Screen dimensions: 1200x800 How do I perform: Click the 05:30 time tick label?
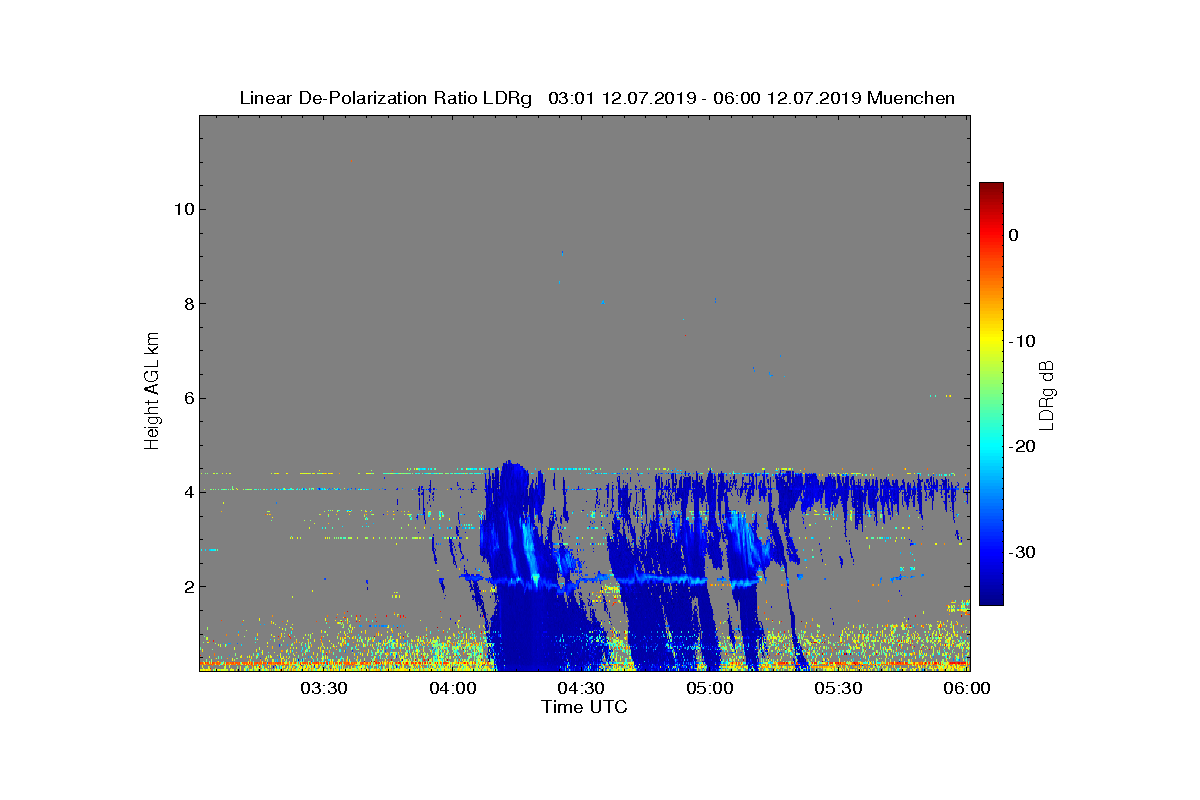coord(840,688)
